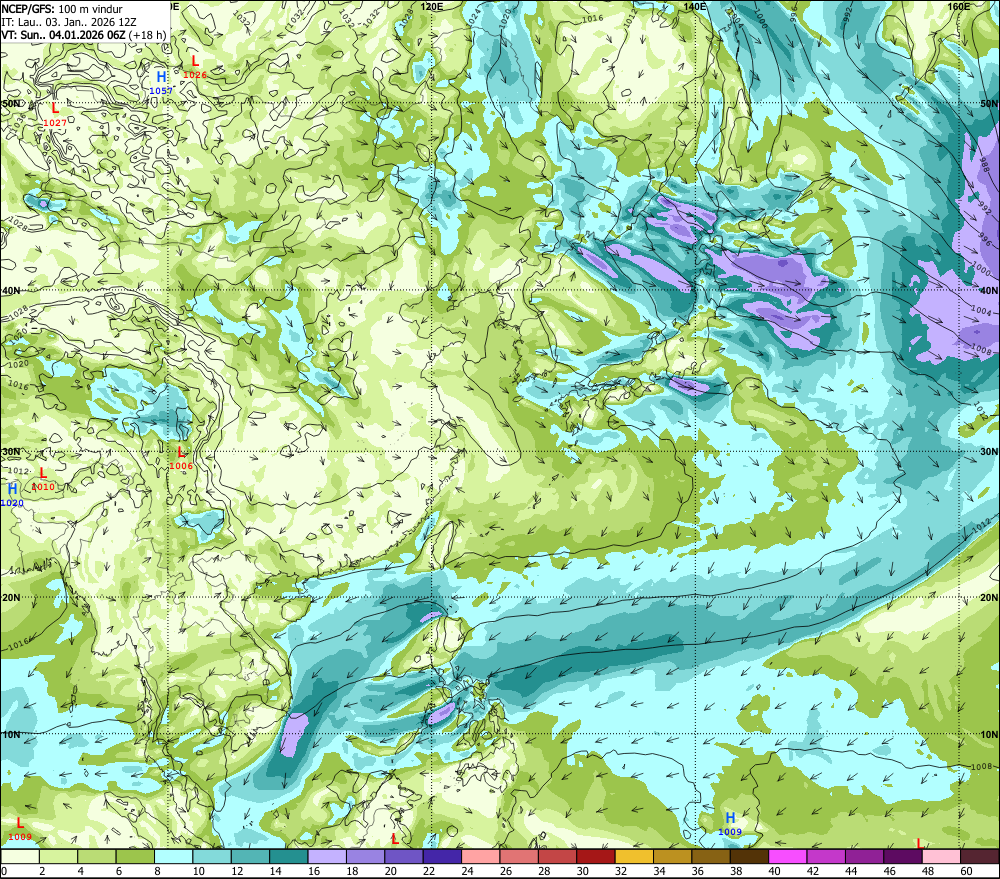Pick the 12–14 teal legend swatch

tap(250, 856)
